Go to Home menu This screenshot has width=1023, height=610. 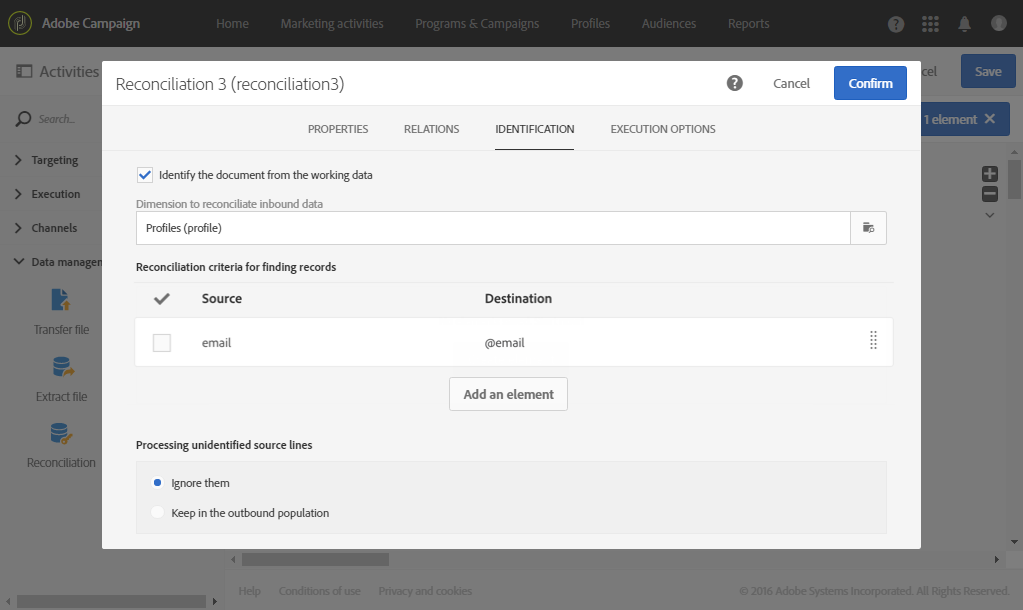click(232, 23)
